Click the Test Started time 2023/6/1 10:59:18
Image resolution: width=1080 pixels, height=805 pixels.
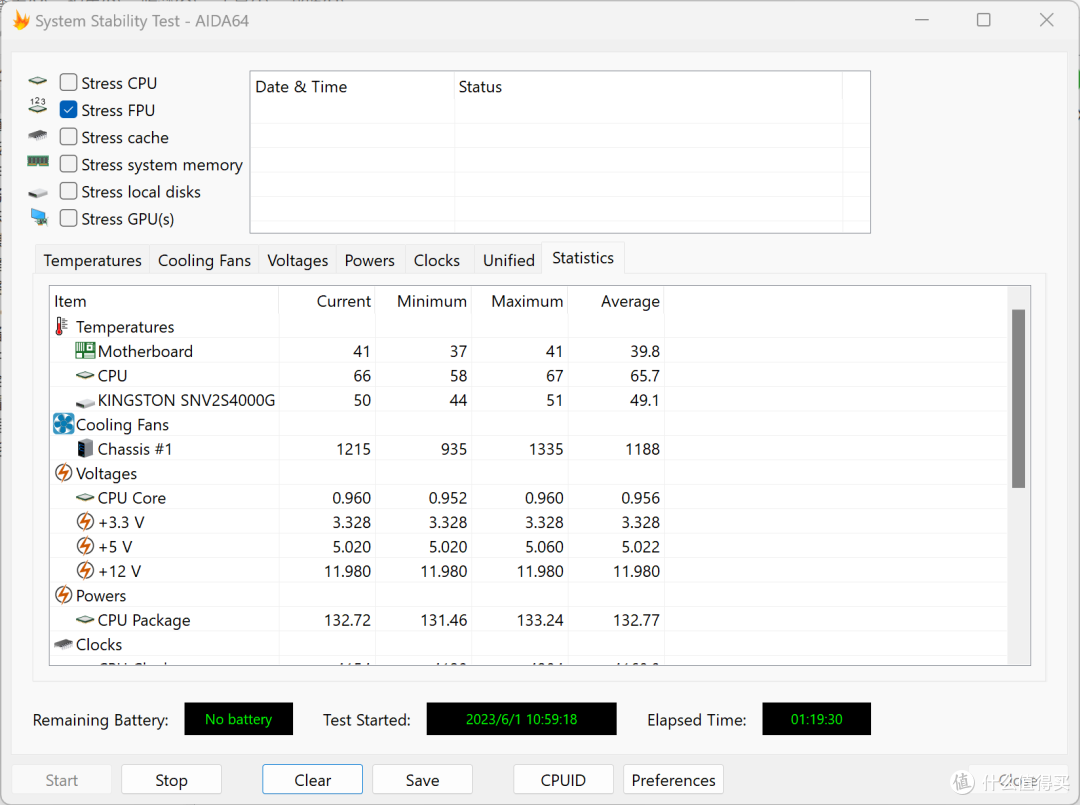[521, 719]
